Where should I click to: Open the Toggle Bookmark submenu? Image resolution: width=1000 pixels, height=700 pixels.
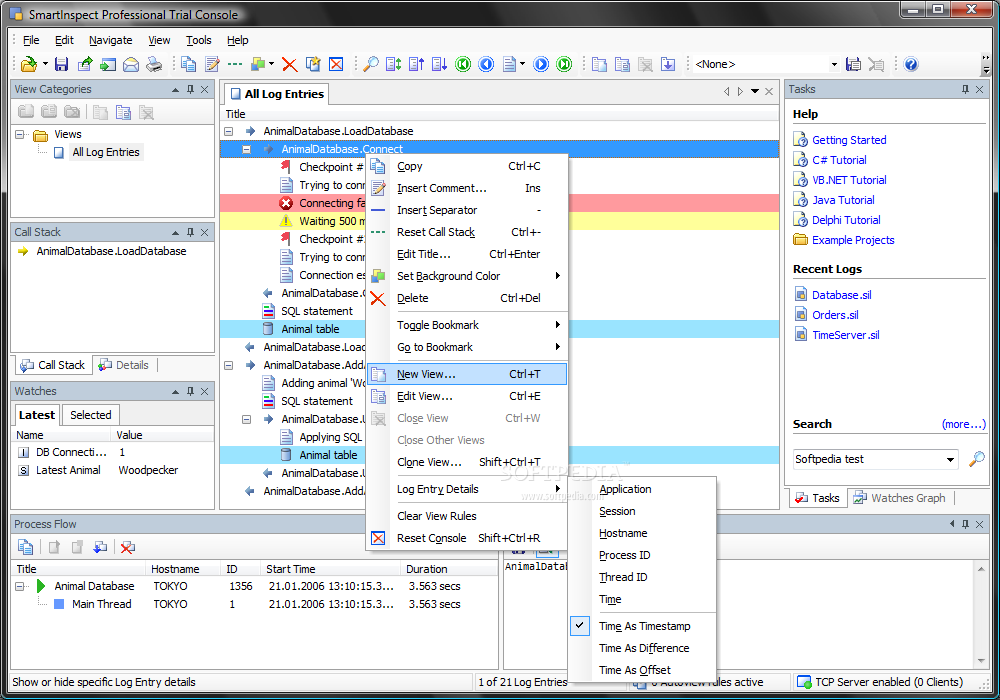pyautogui.click(x=467, y=325)
